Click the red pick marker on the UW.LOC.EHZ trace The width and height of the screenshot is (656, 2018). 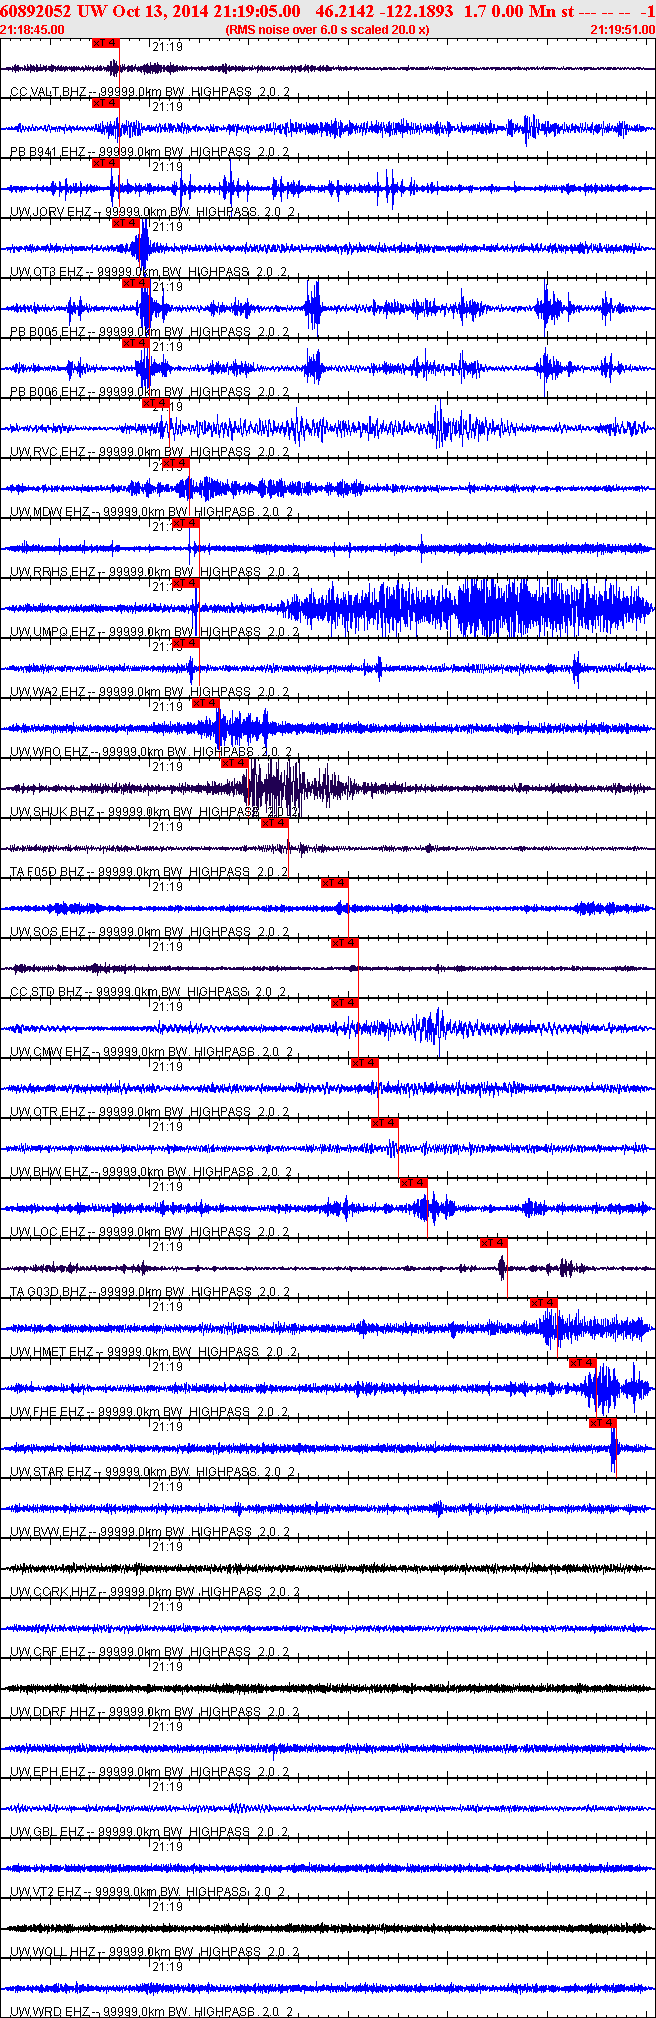tap(414, 1183)
